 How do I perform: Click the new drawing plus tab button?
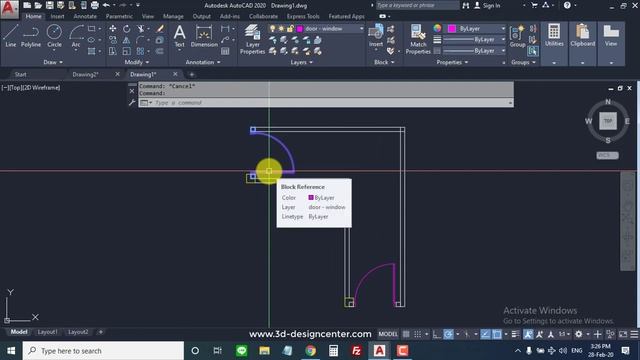191,74
